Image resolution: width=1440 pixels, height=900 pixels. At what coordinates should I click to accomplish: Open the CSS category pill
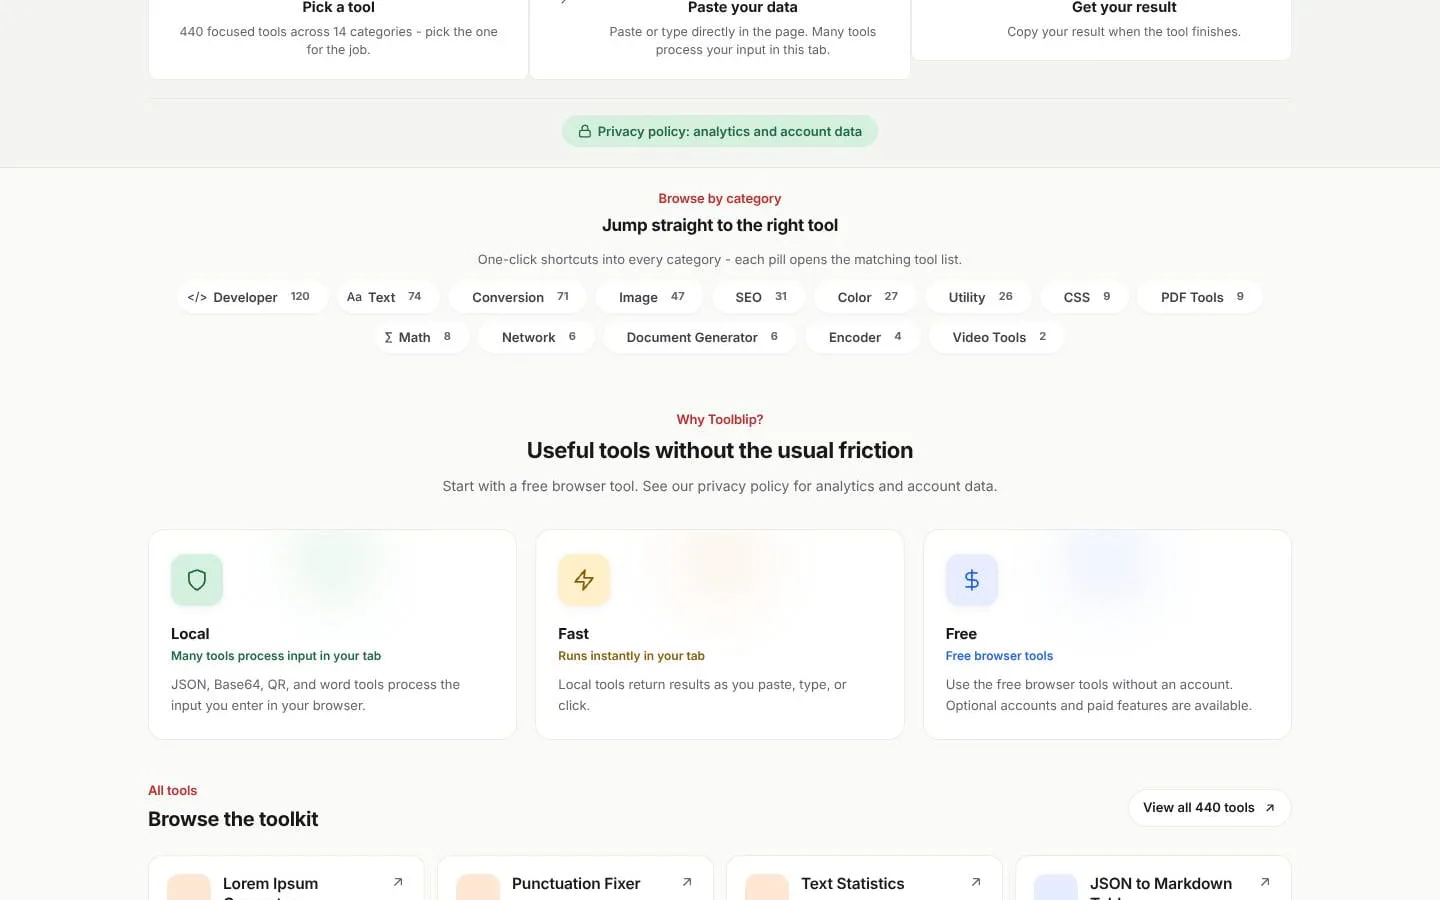click(1084, 297)
